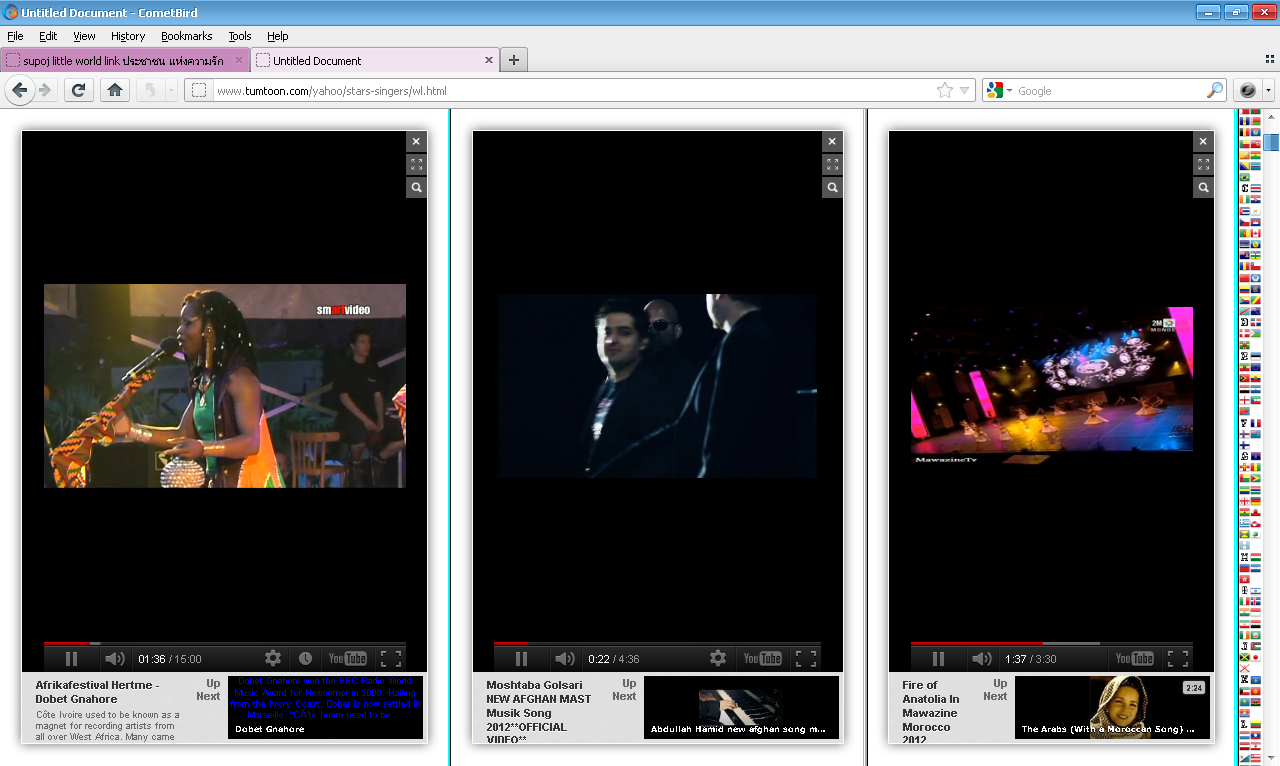Expand the Fire of Anatolia video panel

point(1204,164)
